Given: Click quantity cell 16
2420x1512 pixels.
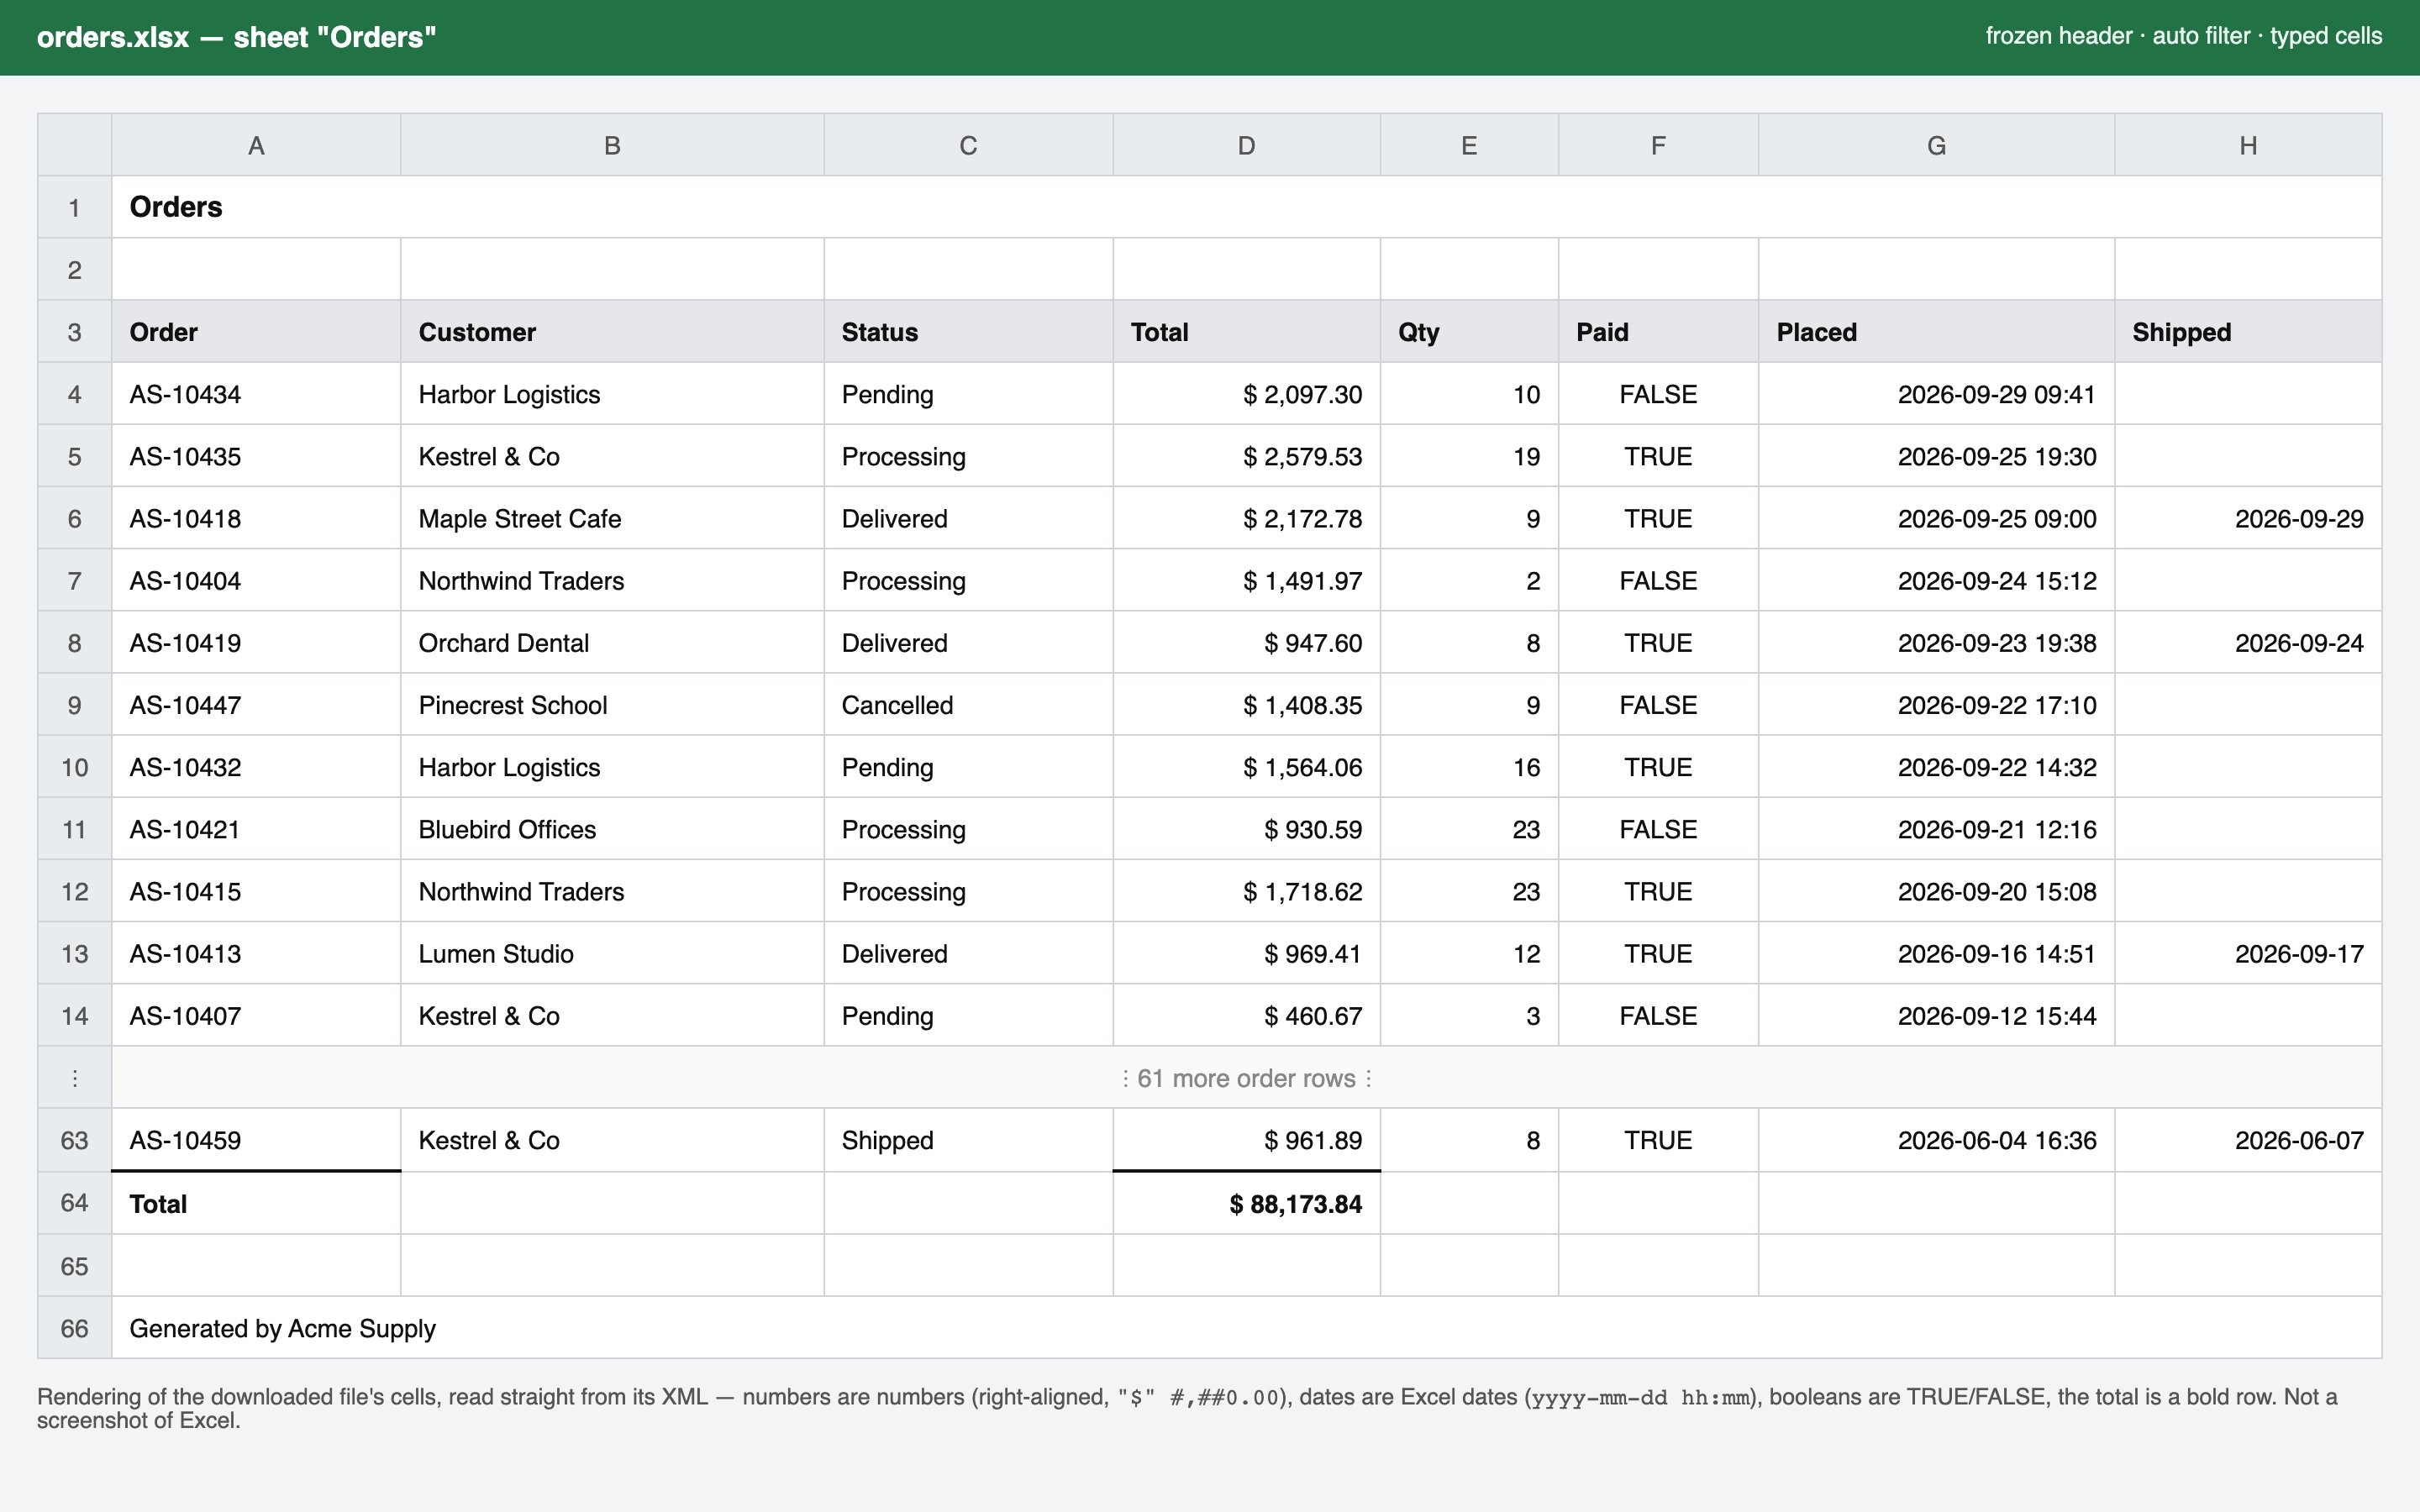Looking at the screenshot, I should (x=1469, y=767).
